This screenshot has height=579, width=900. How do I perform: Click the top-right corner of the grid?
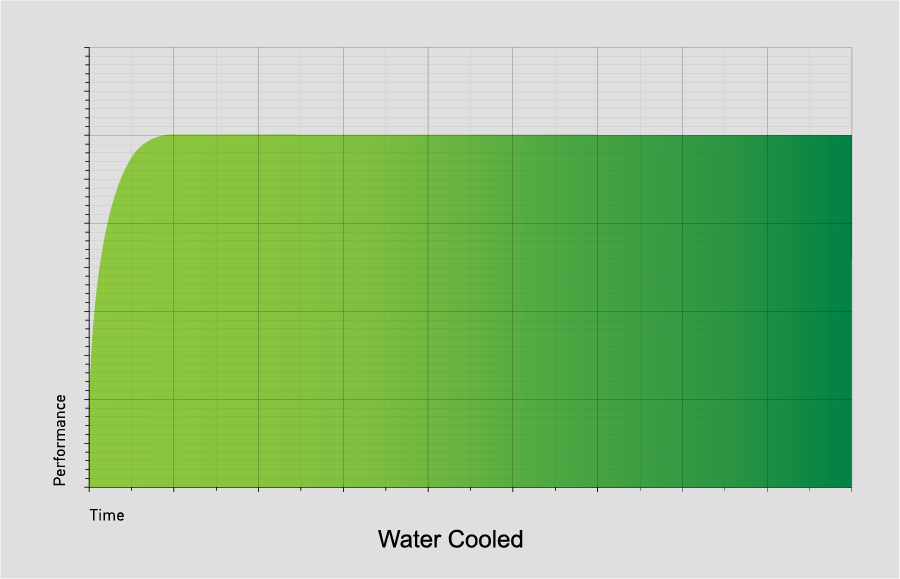852,48
